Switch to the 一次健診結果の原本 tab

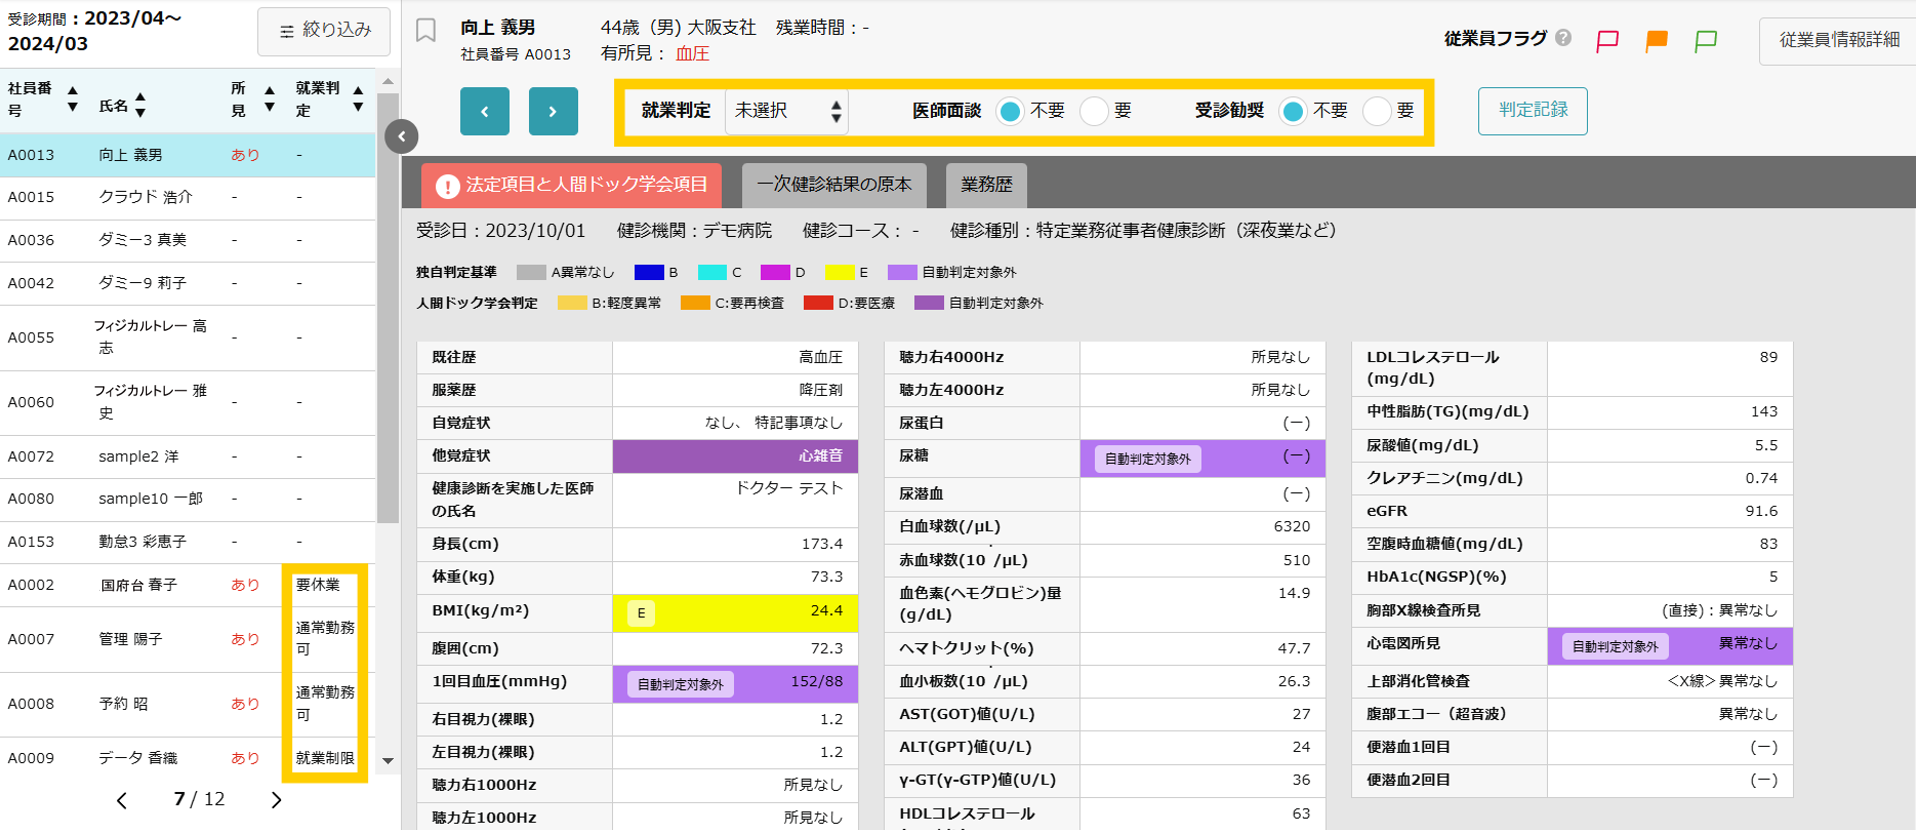834,185
